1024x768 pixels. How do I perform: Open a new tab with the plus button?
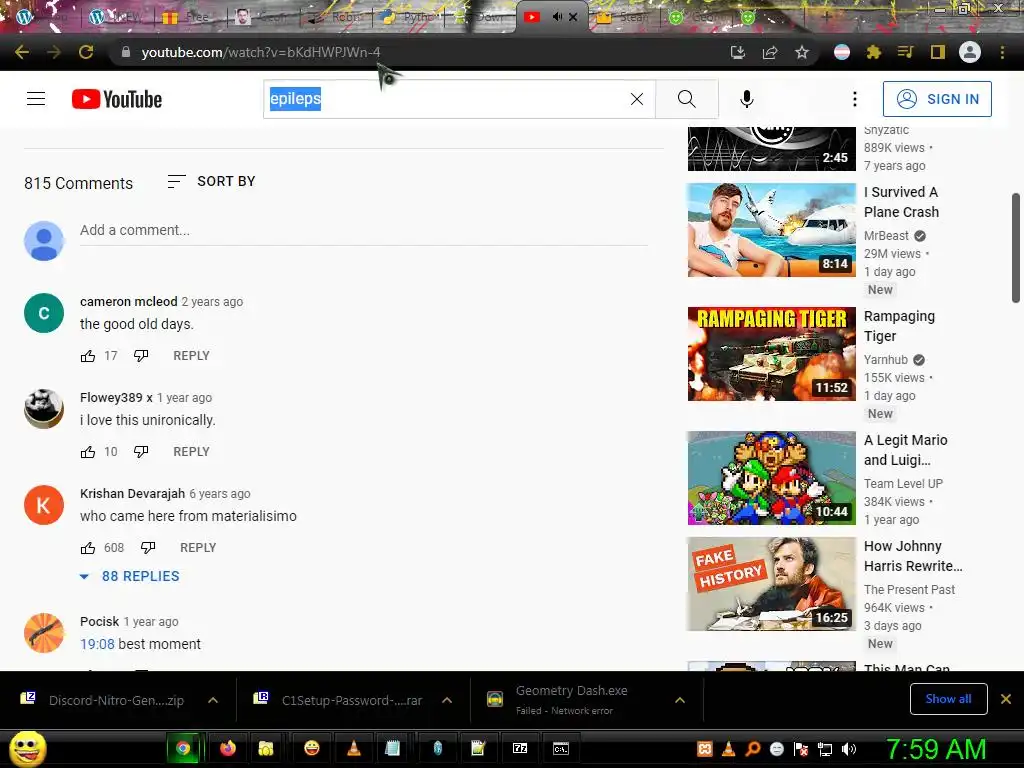click(825, 17)
